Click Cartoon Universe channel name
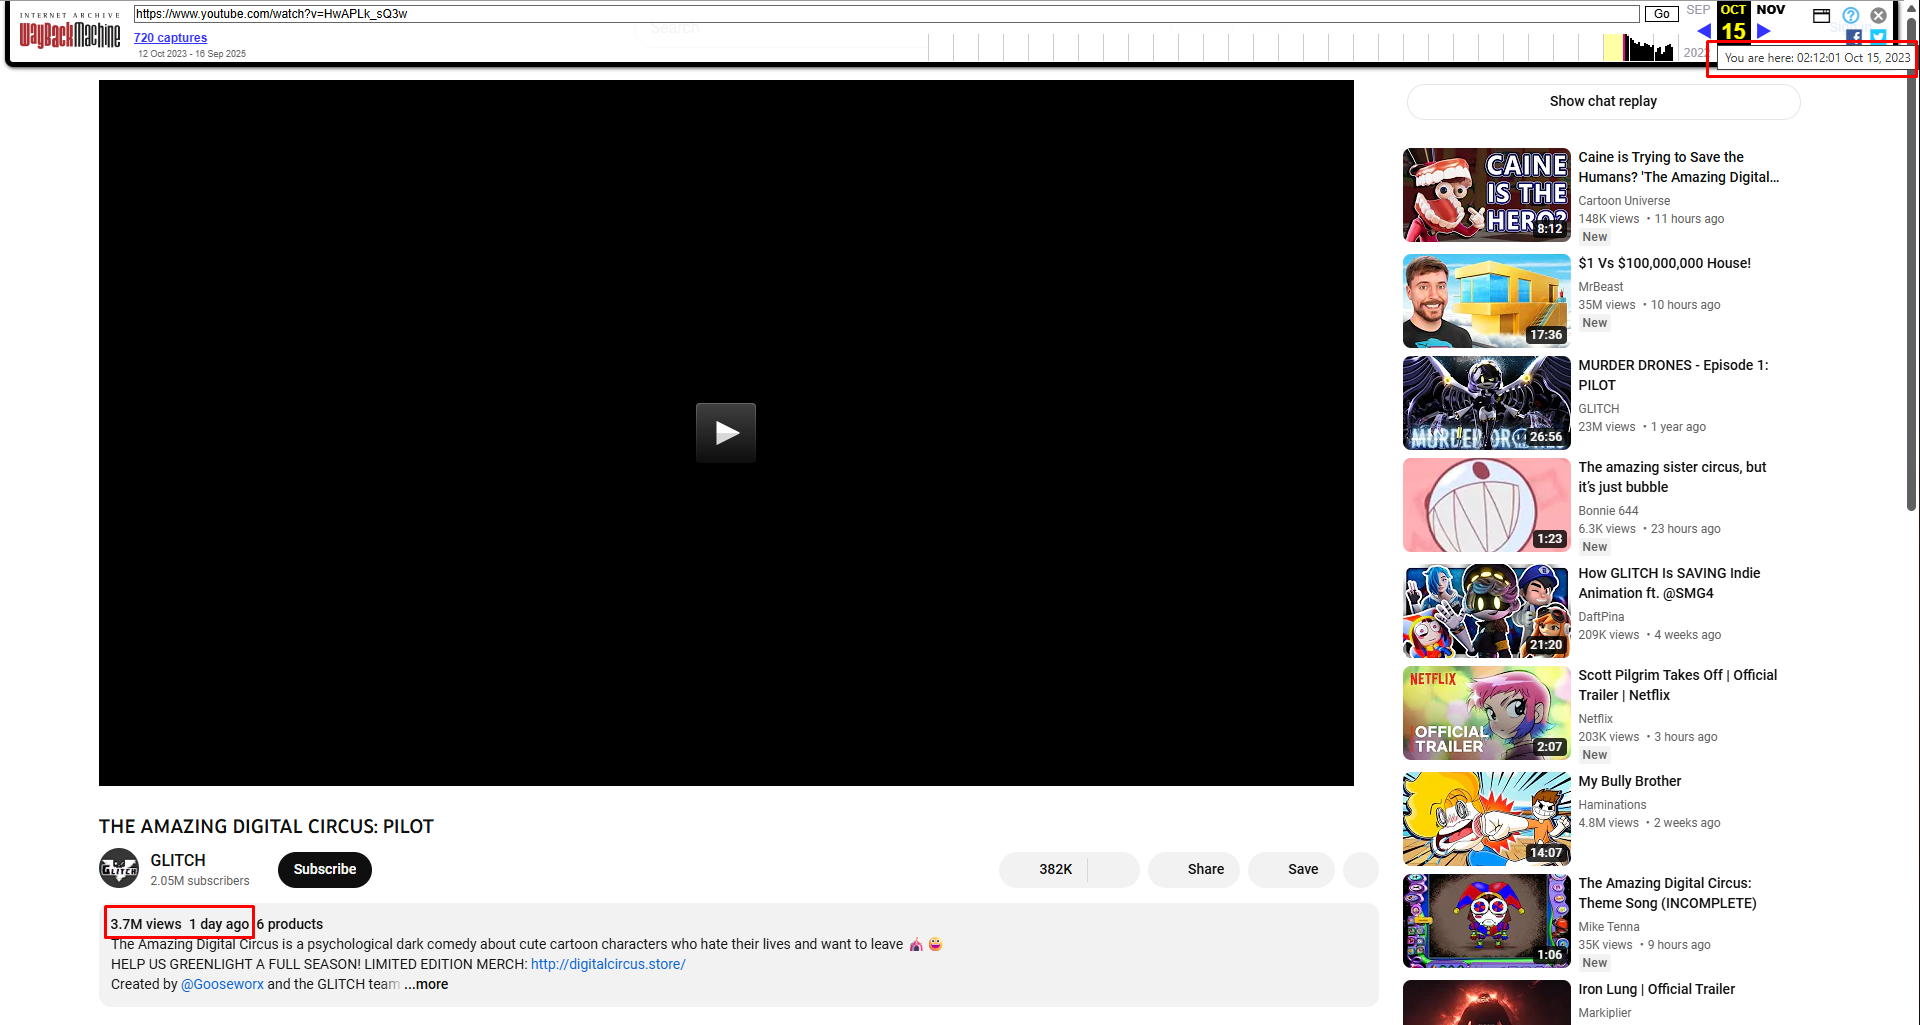Screen dimensions: 1920x1025 [1624, 201]
